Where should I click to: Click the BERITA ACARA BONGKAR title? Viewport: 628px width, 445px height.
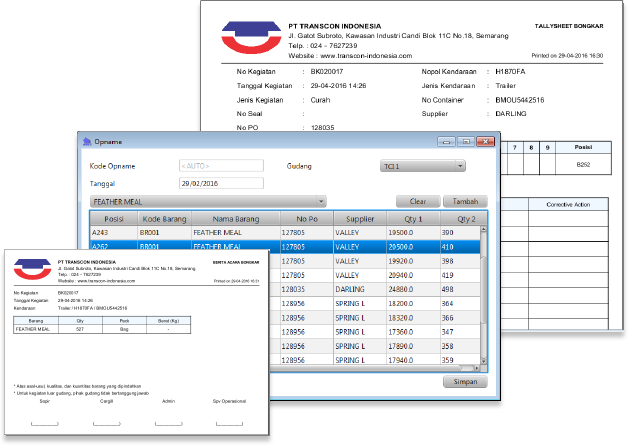[236, 262]
